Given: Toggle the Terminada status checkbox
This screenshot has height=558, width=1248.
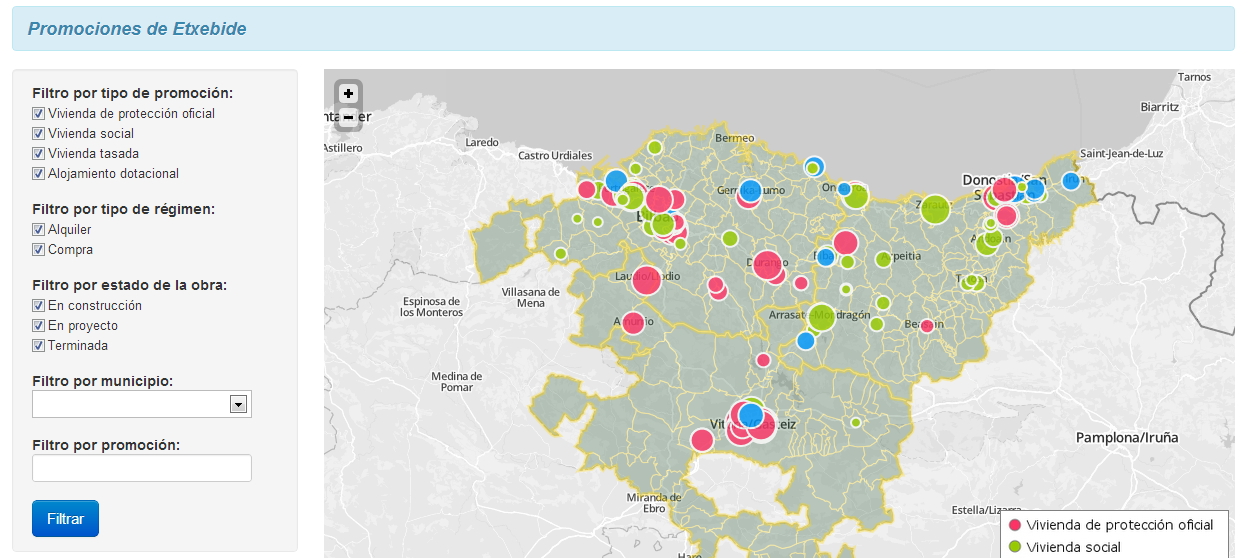Looking at the screenshot, I should [39, 346].
